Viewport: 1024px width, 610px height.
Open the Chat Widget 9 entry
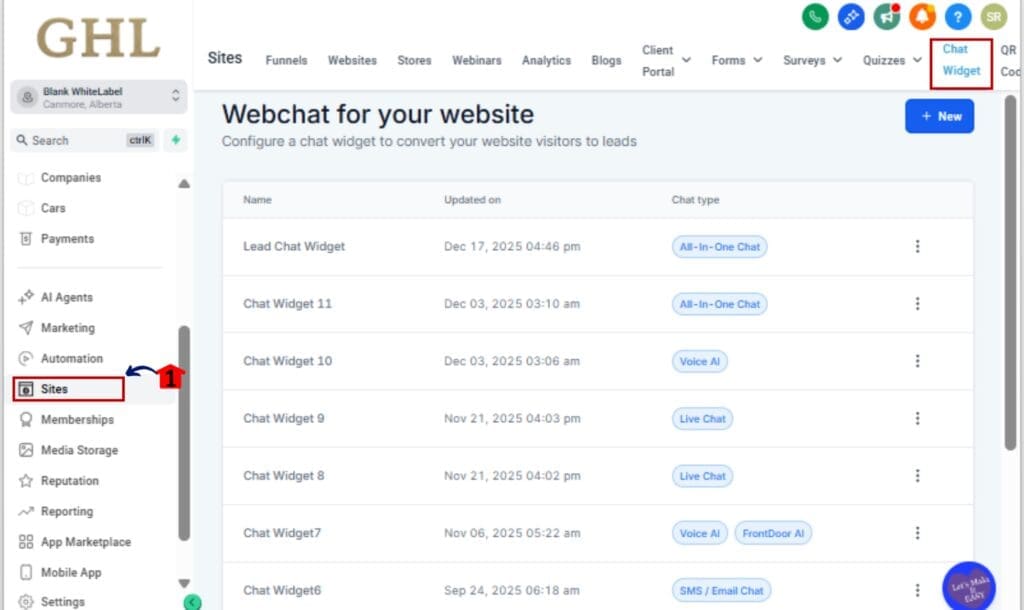pos(284,418)
